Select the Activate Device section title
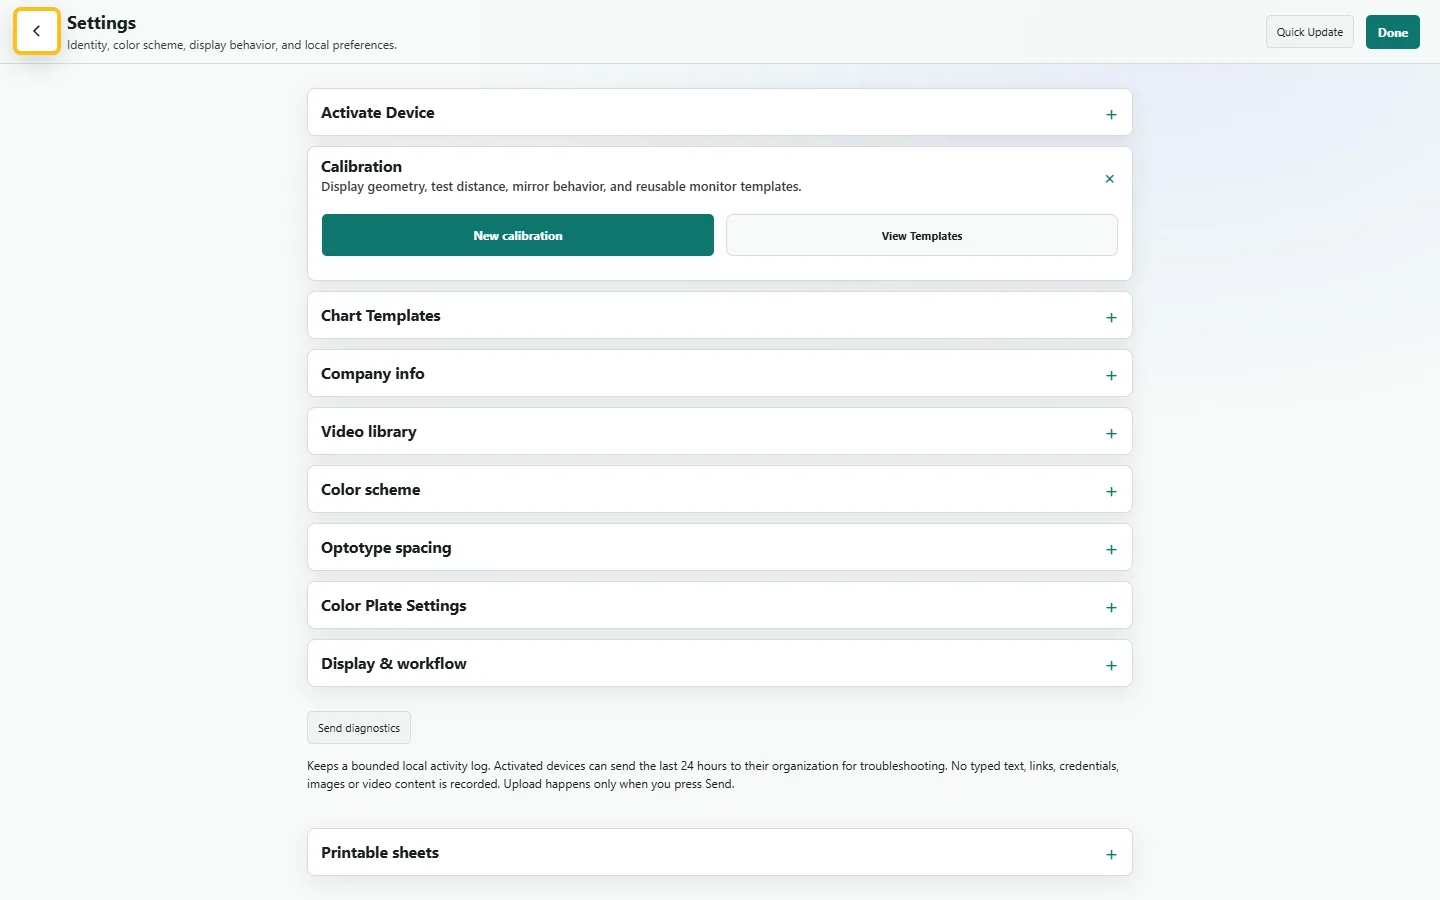The height and width of the screenshot is (900, 1440). coord(378,113)
